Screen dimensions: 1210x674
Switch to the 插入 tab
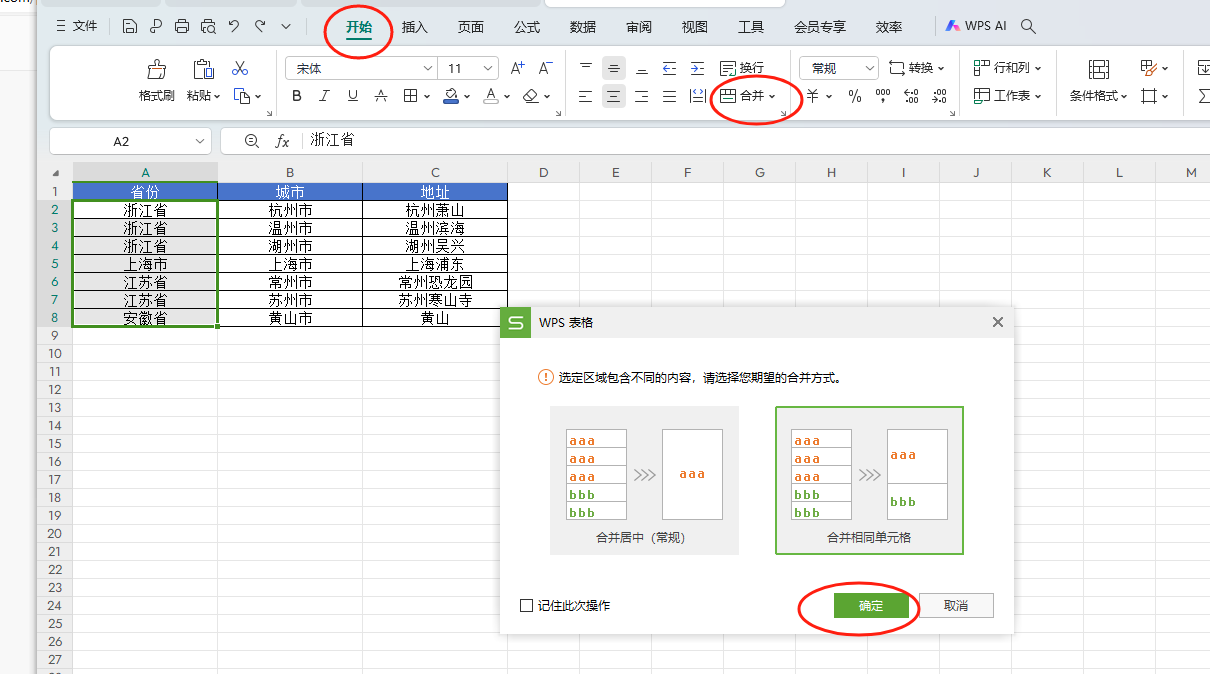pos(415,27)
